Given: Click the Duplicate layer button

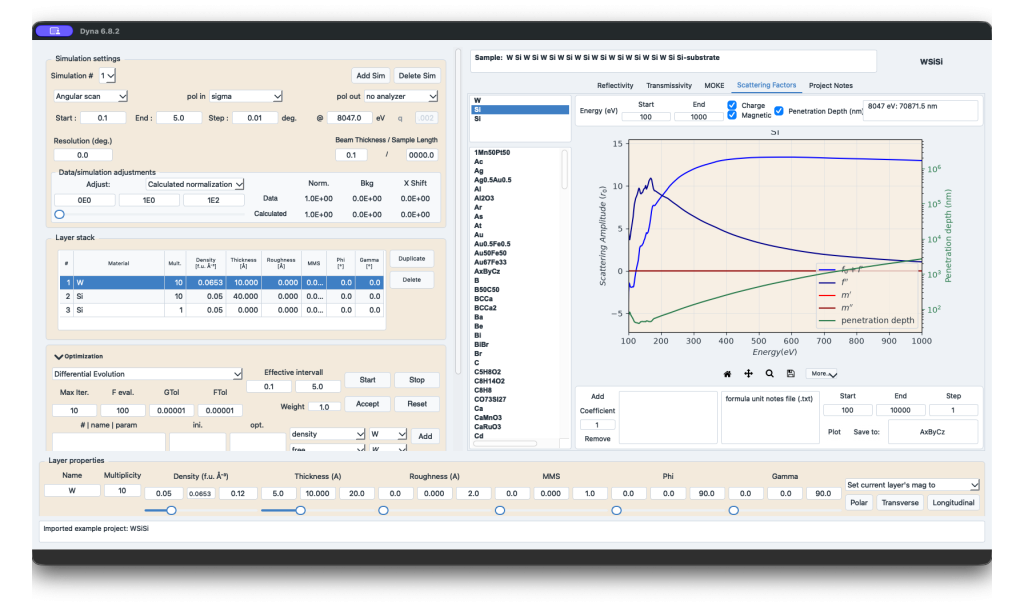Looking at the screenshot, I should [x=411, y=259].
